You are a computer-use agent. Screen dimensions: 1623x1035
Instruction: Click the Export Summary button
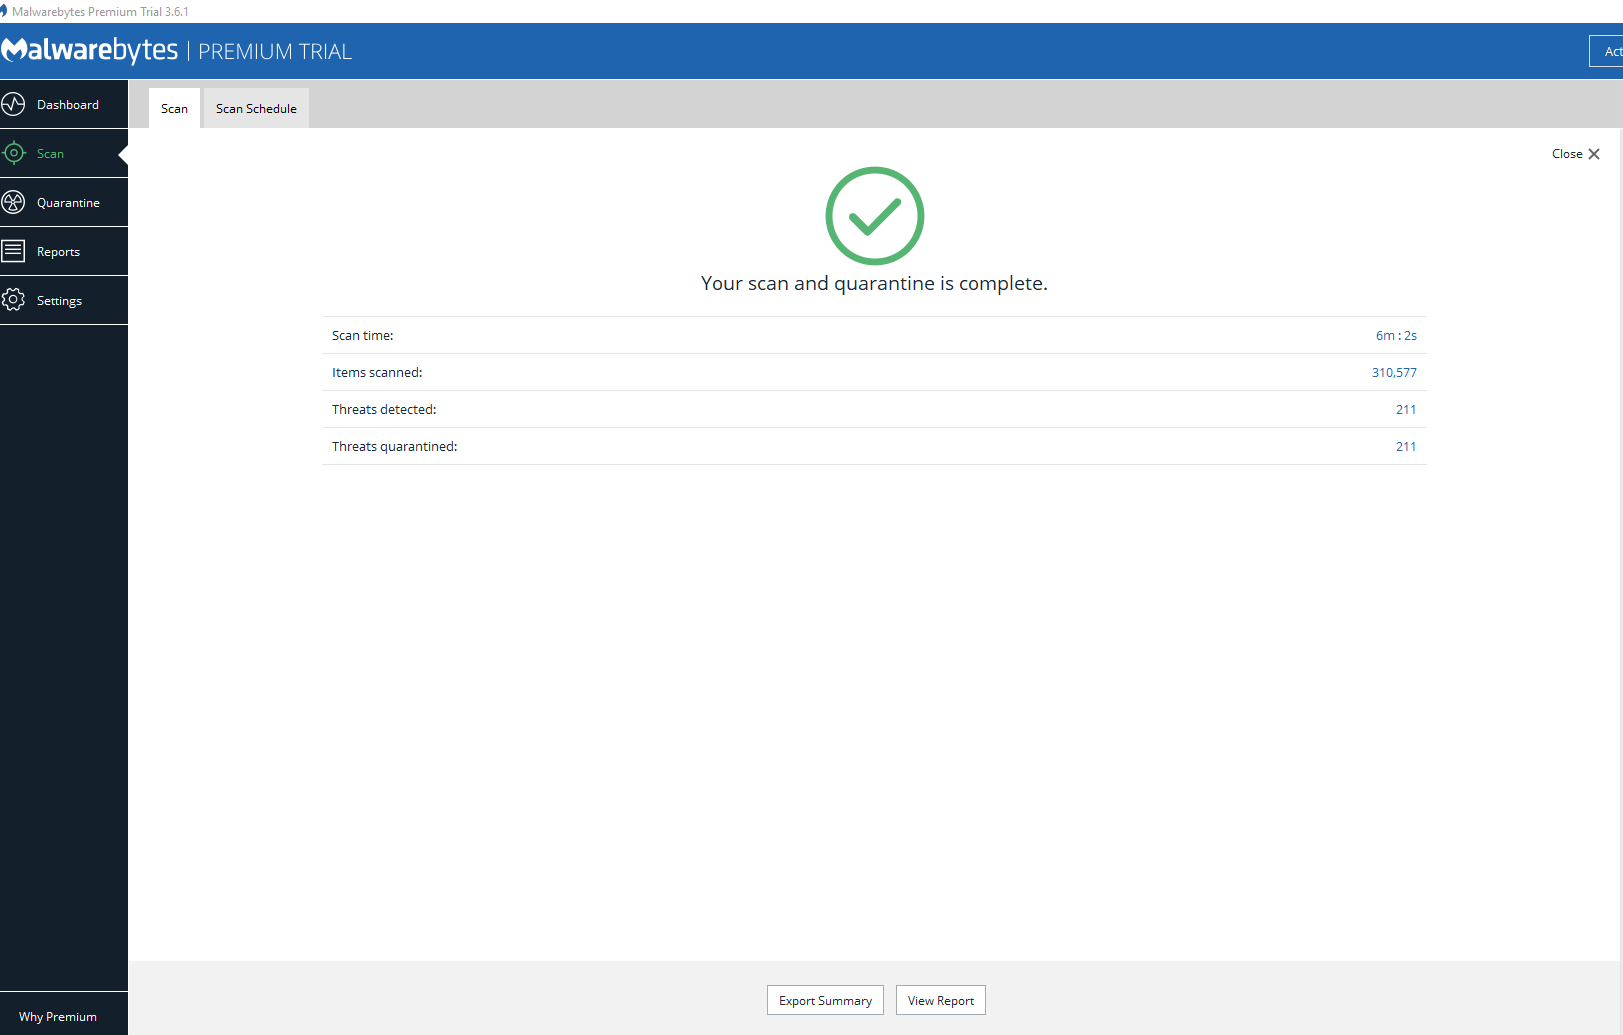(x=825, y=1000)
